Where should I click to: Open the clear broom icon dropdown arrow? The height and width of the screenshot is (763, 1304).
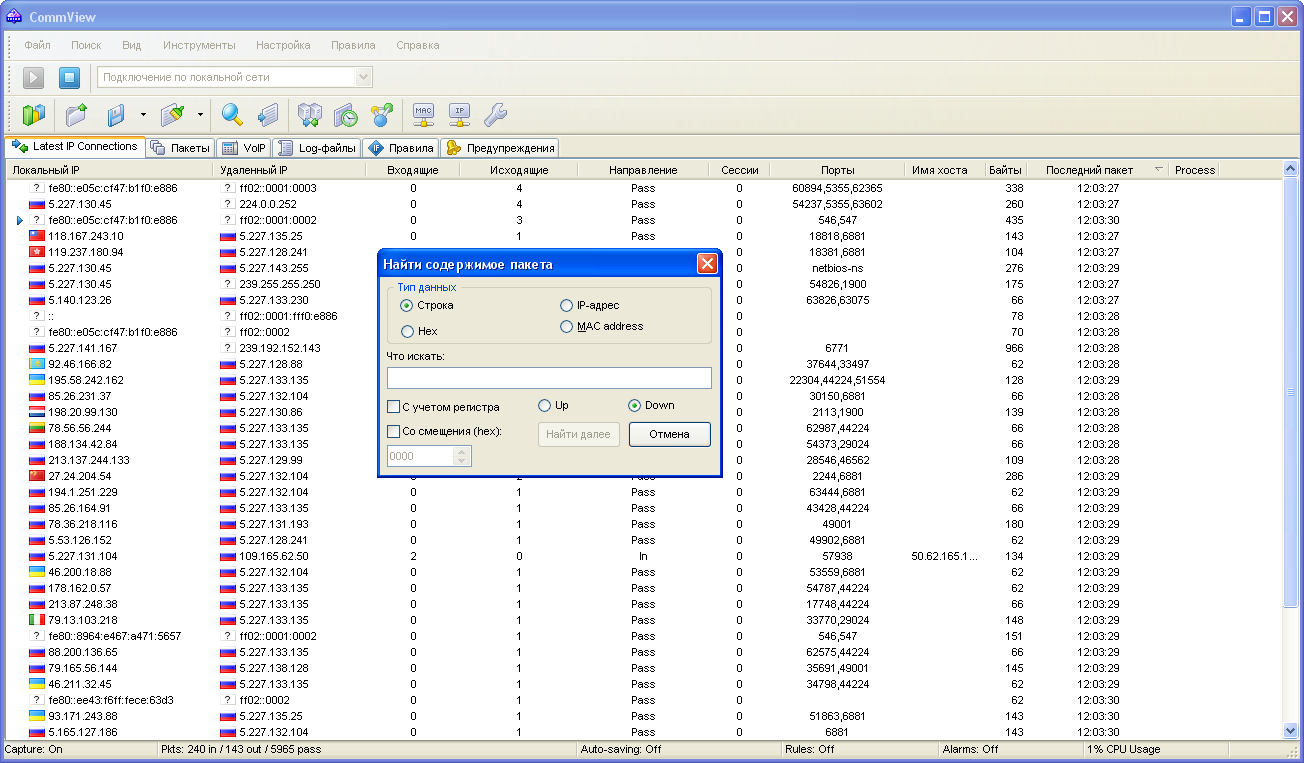coord(200,115)
